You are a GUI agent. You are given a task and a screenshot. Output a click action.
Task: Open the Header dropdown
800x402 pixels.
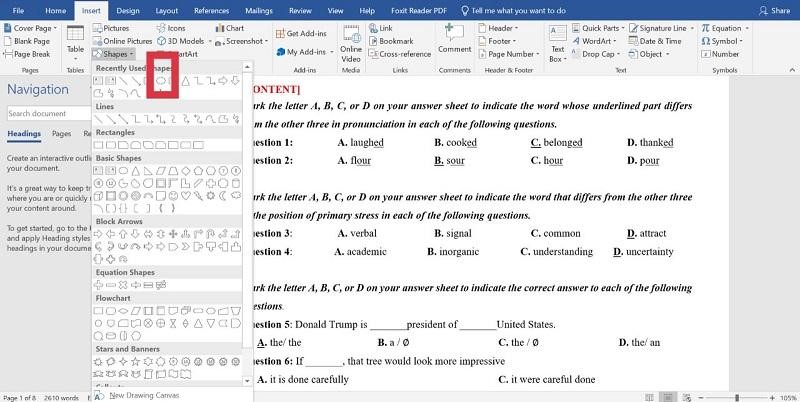tap(498, 28)
